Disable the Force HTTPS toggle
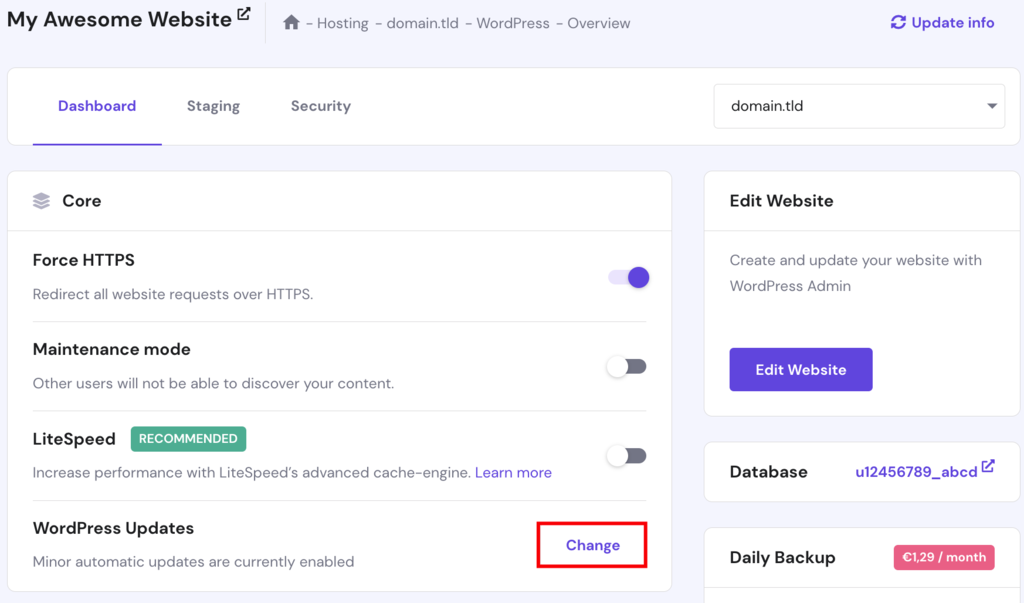Image resolution: width=1024 pixels, height=603 pixels. point(629,277)
